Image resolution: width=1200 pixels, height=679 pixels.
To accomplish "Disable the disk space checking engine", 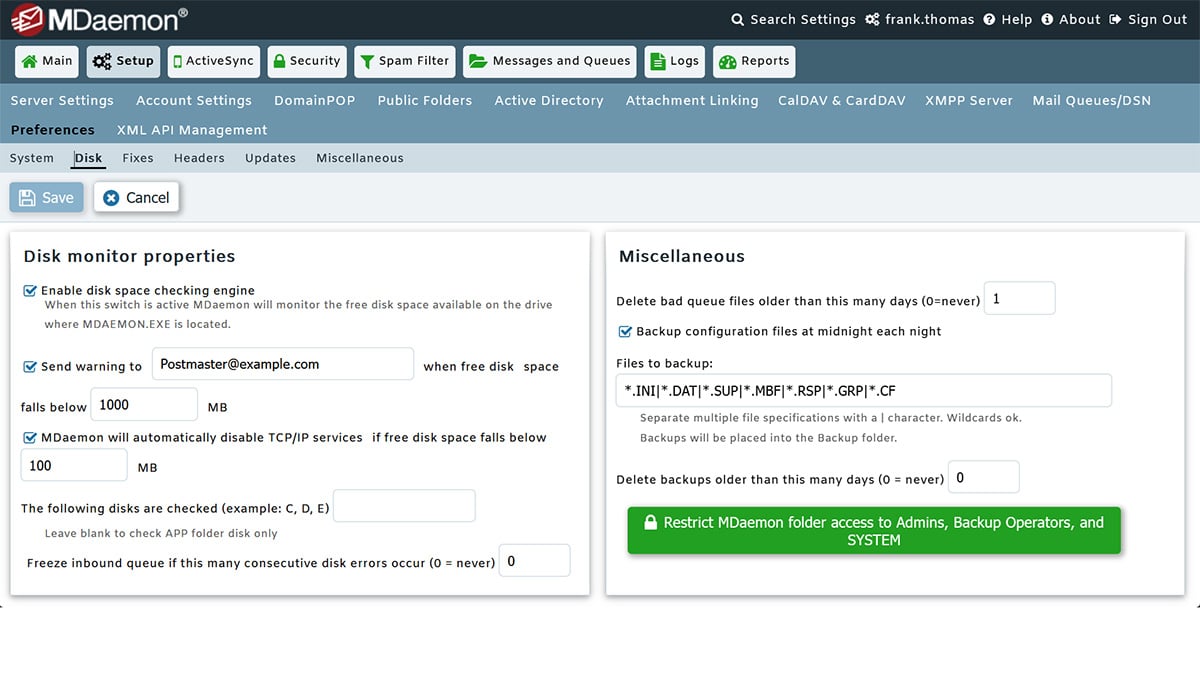I will [30, 290].
